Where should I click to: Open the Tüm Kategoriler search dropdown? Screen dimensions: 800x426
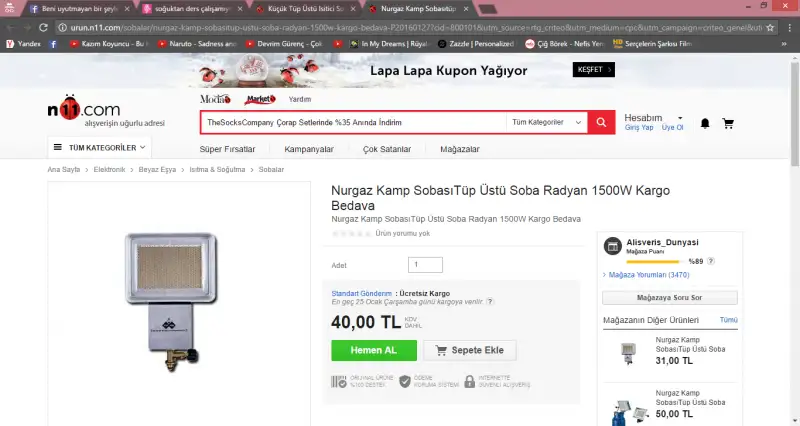546,122
